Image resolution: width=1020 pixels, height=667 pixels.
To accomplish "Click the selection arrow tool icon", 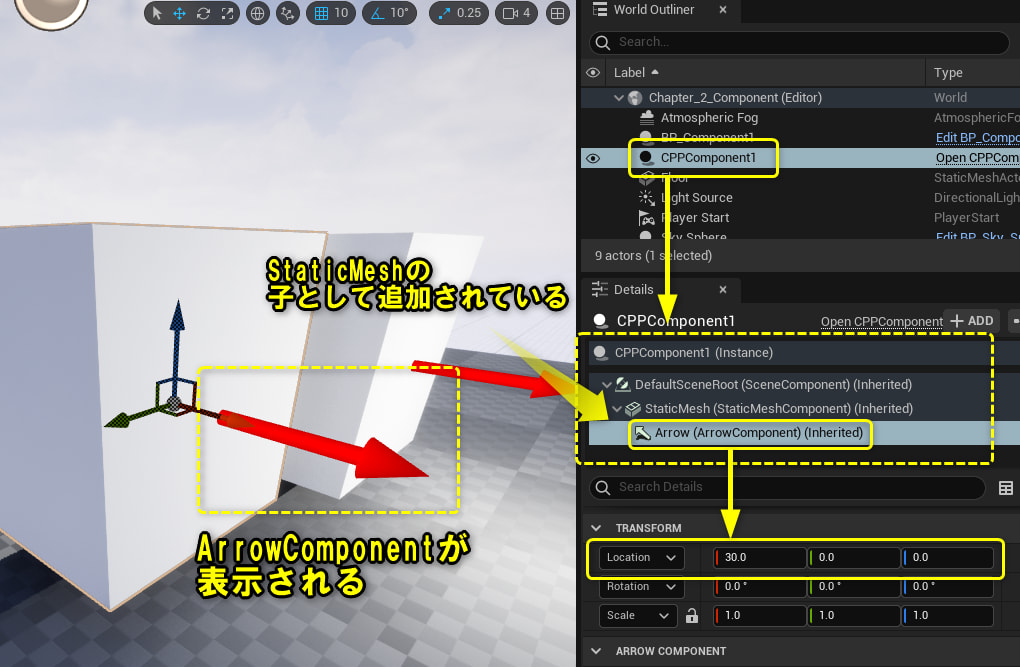I will pyautogui.click(x=156, y=13).
